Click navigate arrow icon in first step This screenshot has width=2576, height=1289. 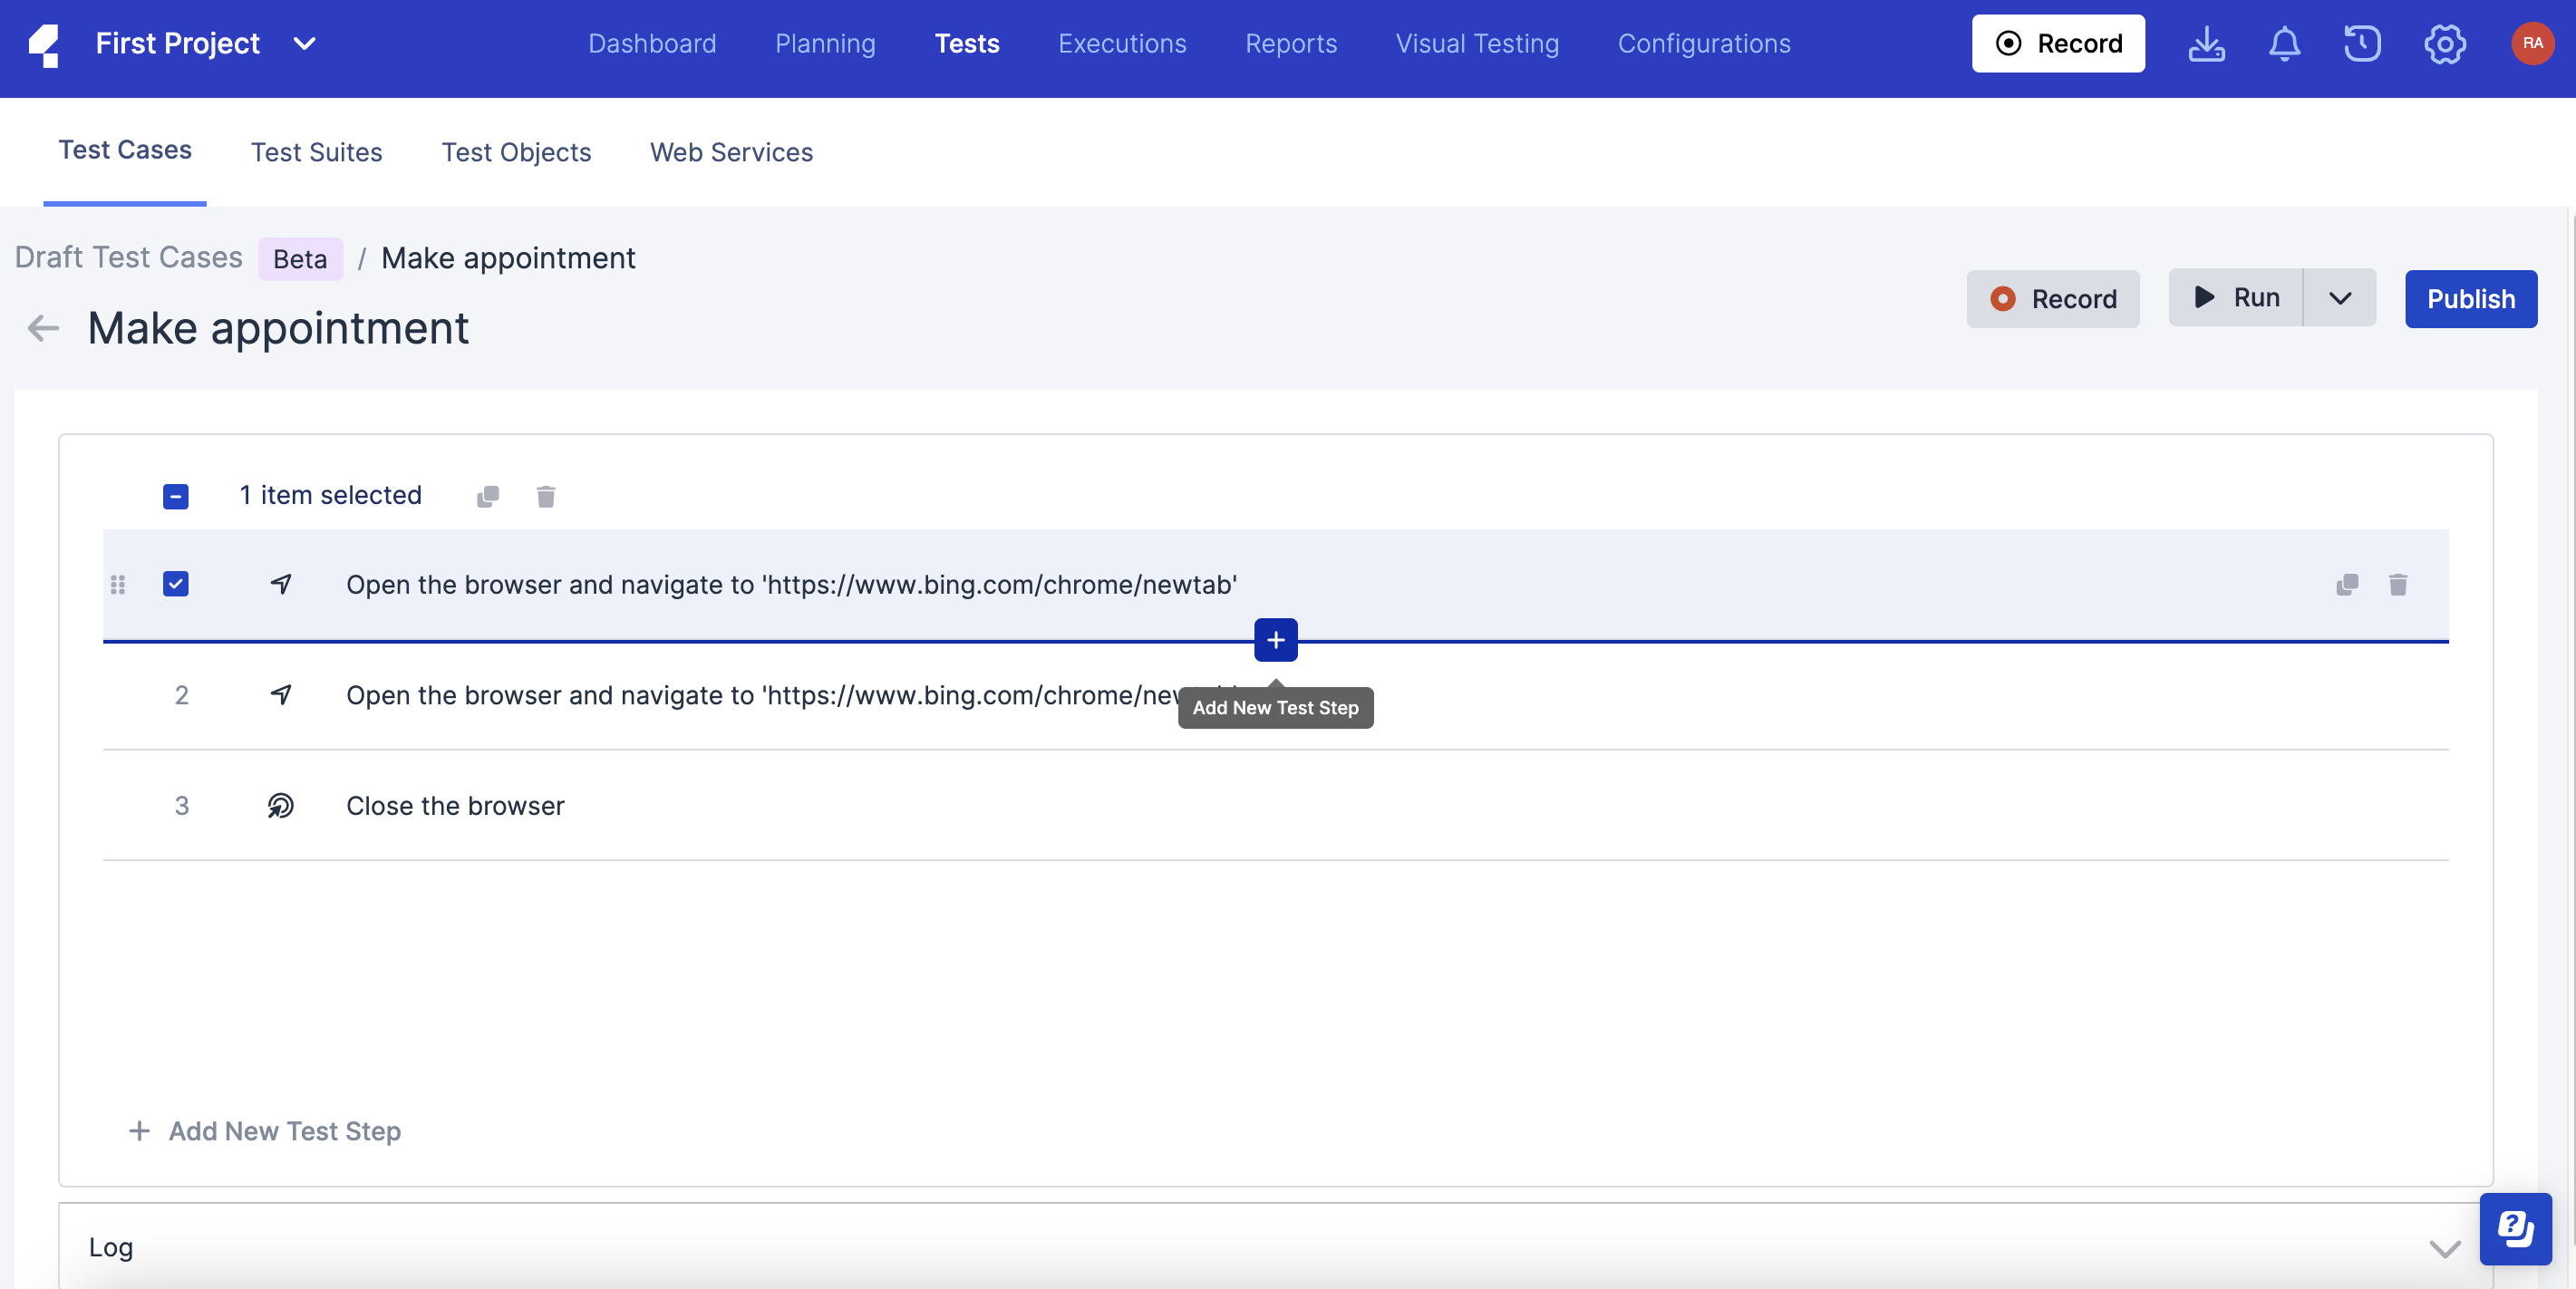pyautogui.click(x=281, y=584)
